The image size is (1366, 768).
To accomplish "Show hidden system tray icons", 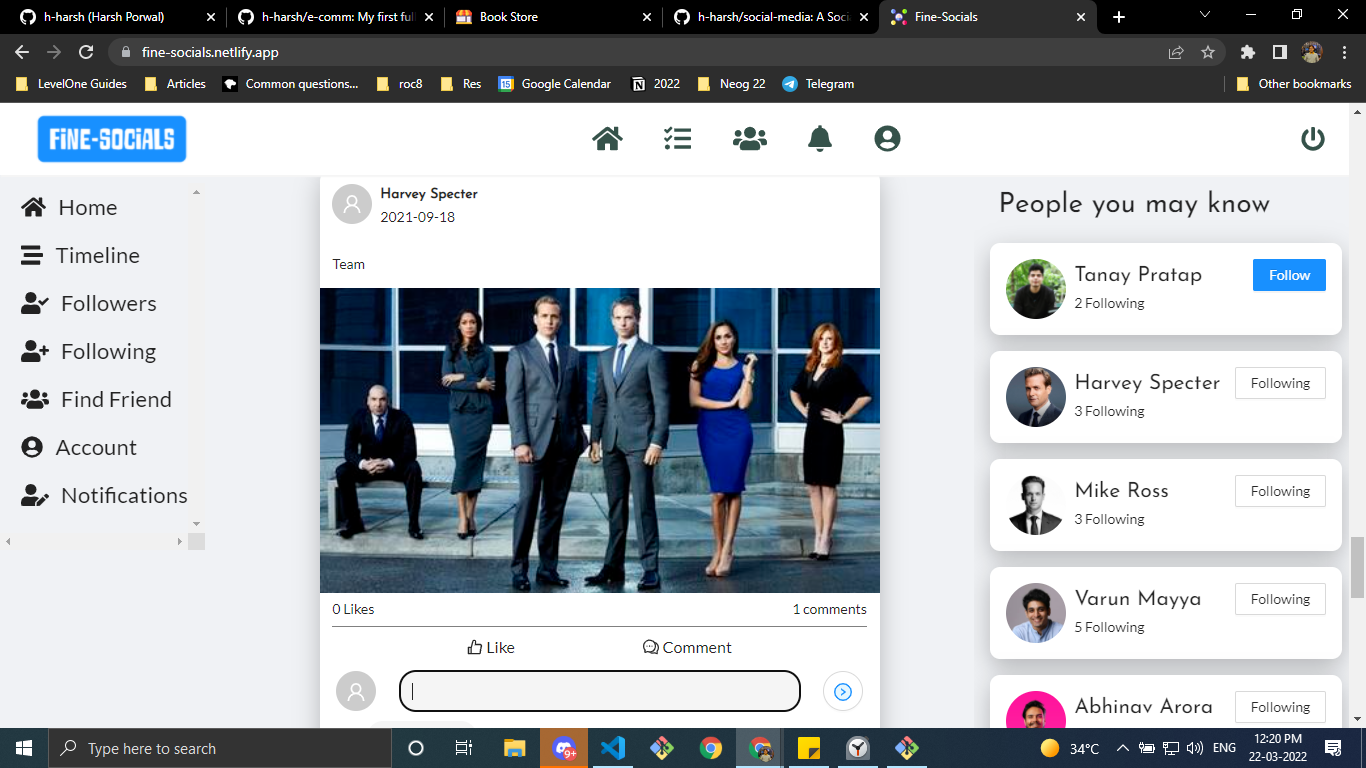I will pos(1122,748).
